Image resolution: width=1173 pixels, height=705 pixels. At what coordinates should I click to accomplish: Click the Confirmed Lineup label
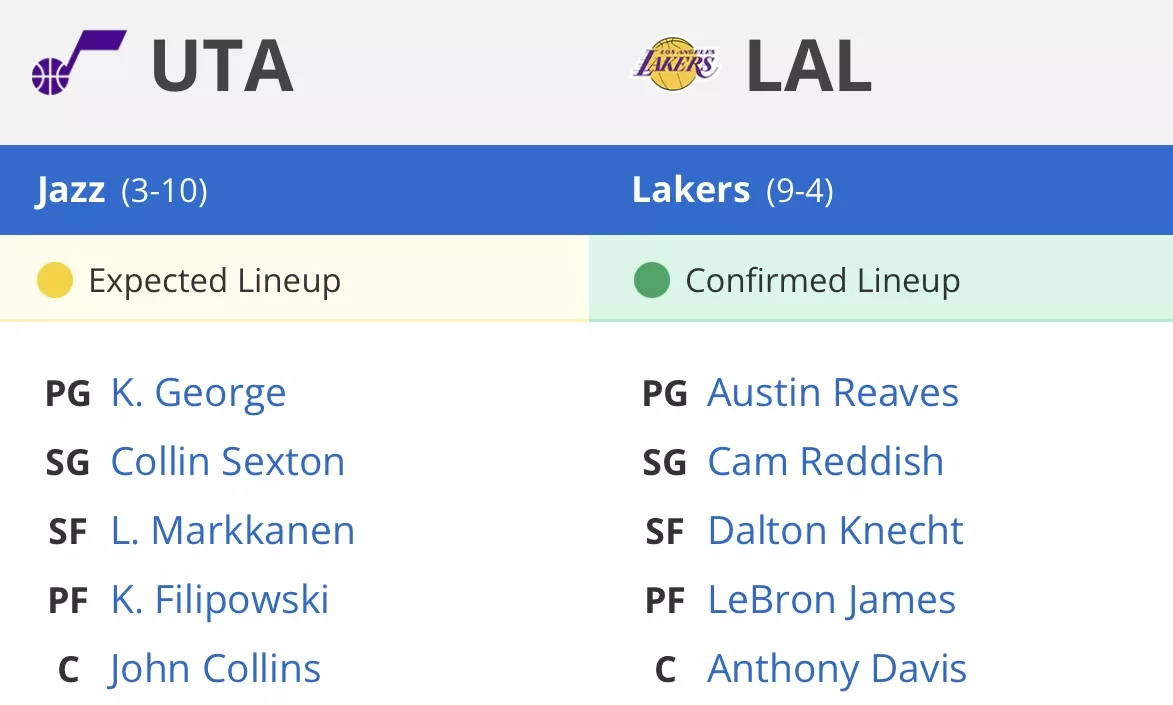coord(823,281)
